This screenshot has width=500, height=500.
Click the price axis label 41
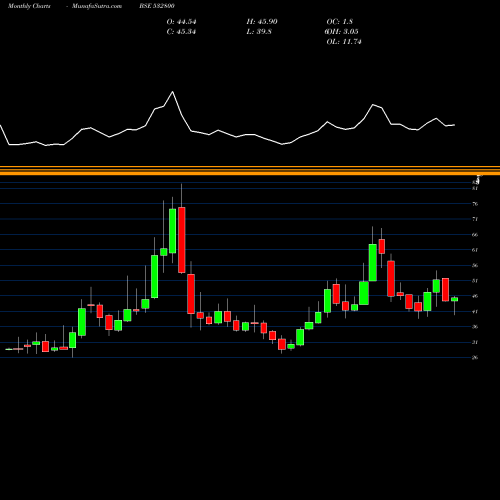coord(475,312)
